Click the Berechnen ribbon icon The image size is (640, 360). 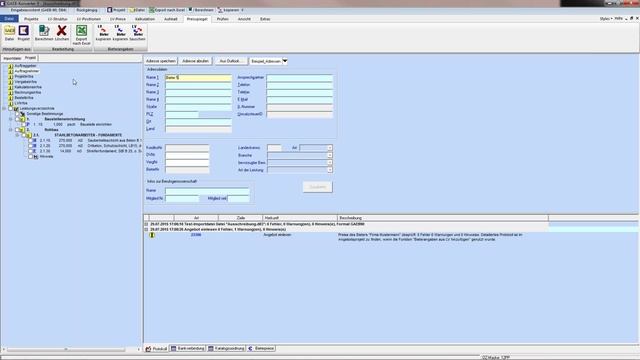[44, 33]
